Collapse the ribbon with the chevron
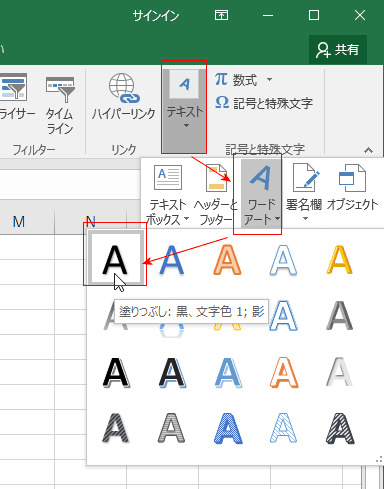 point(368,150)
